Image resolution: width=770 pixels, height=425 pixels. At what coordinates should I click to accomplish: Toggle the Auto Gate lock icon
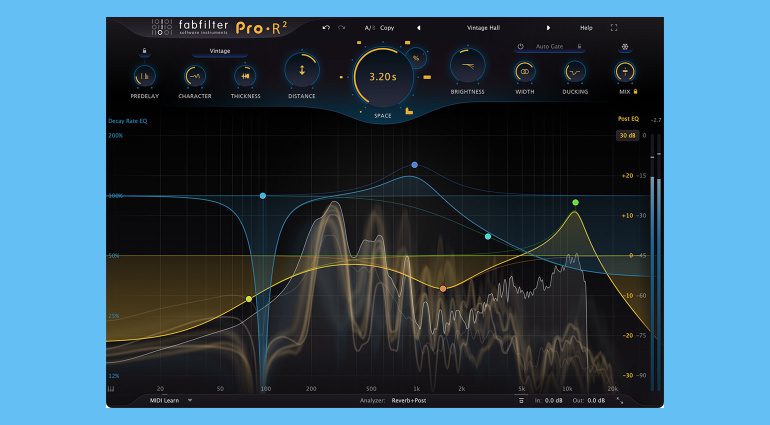[579, 47]
